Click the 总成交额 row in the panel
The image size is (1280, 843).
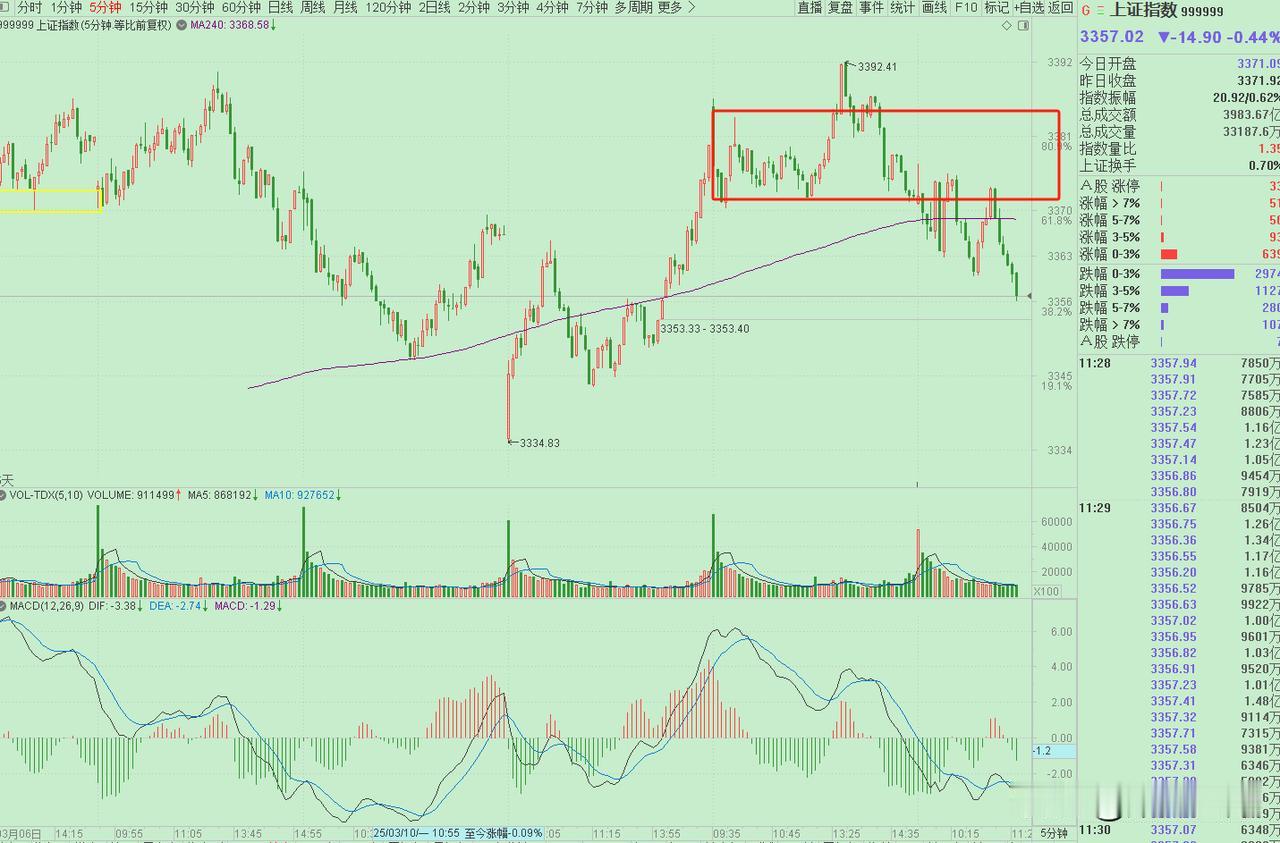point(1179,114)
